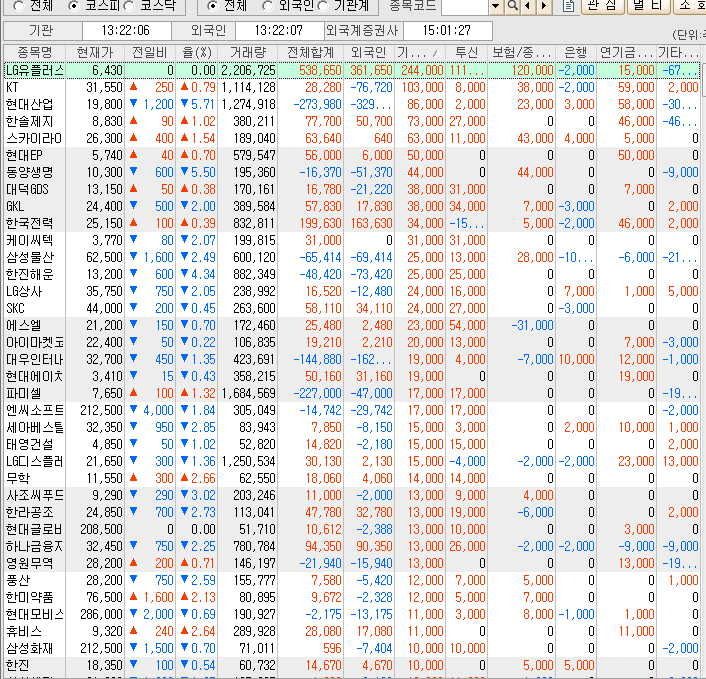706x679 pixels.
Task: Sort by the 전체합계 column header
Action: [311, 52]
